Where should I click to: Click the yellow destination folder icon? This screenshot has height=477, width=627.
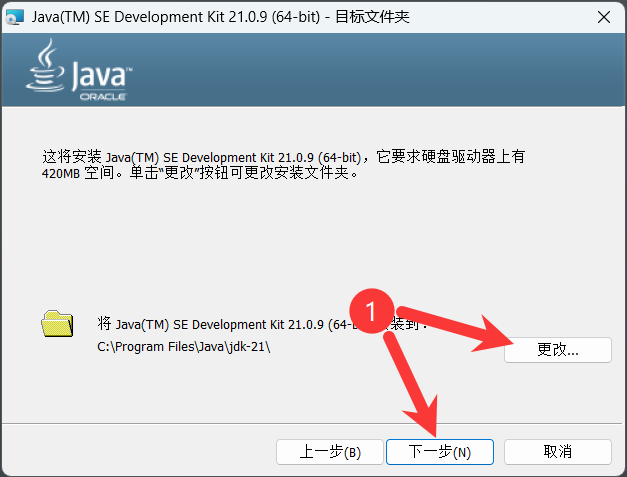[57, 323]
